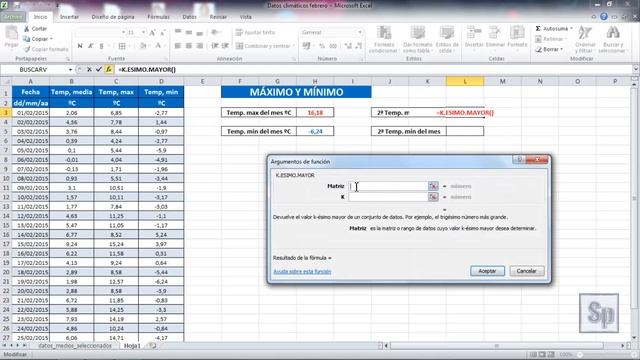Switch to the Insertar ribbon tab
Screen dimensions: 640x360
click(x=69, y=17)
